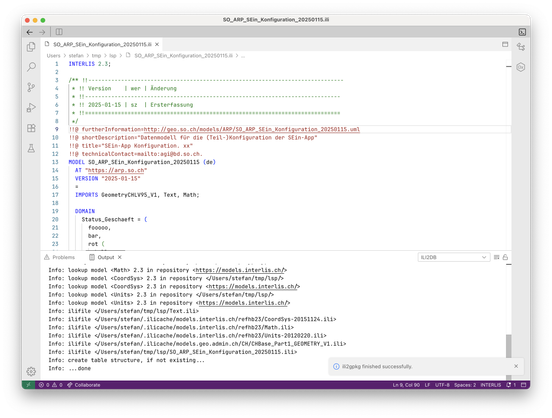Click 'INTERLIS 2.3;' on line 1
This screenshot has width=552, height=418.
click(x=89, y=64)
